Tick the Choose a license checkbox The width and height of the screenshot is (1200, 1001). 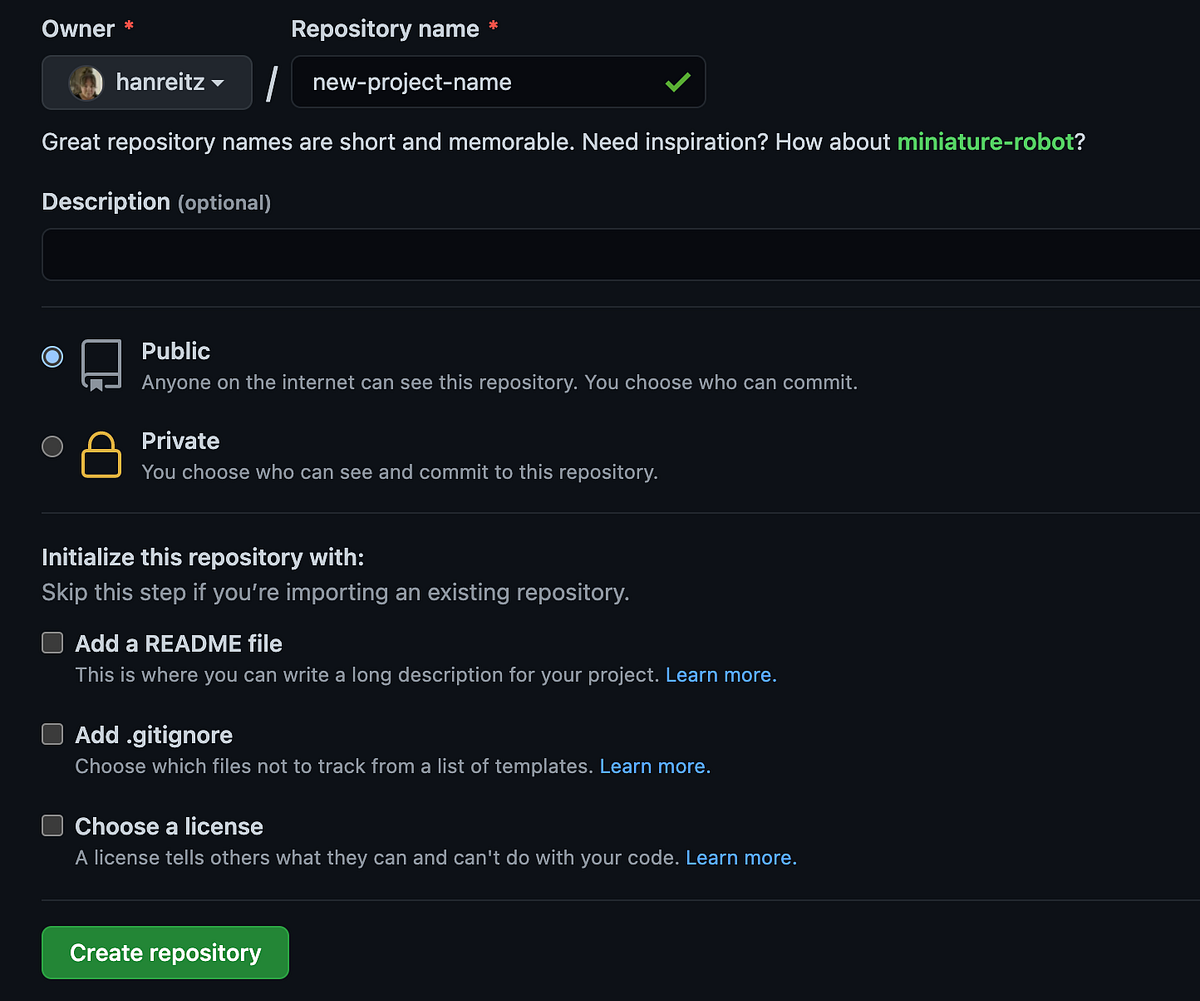52,826
